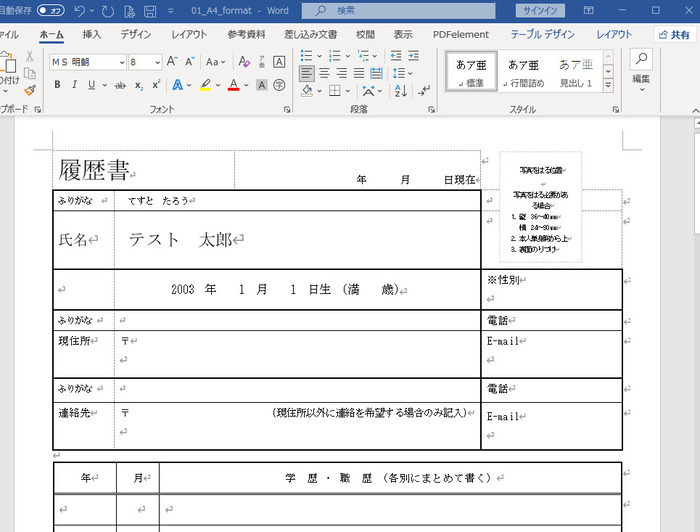Image resolution: width=700 pixels, height=532 pixels.
Task: Open the 差し込み文書 tab
Action: [x=311, y=34]
